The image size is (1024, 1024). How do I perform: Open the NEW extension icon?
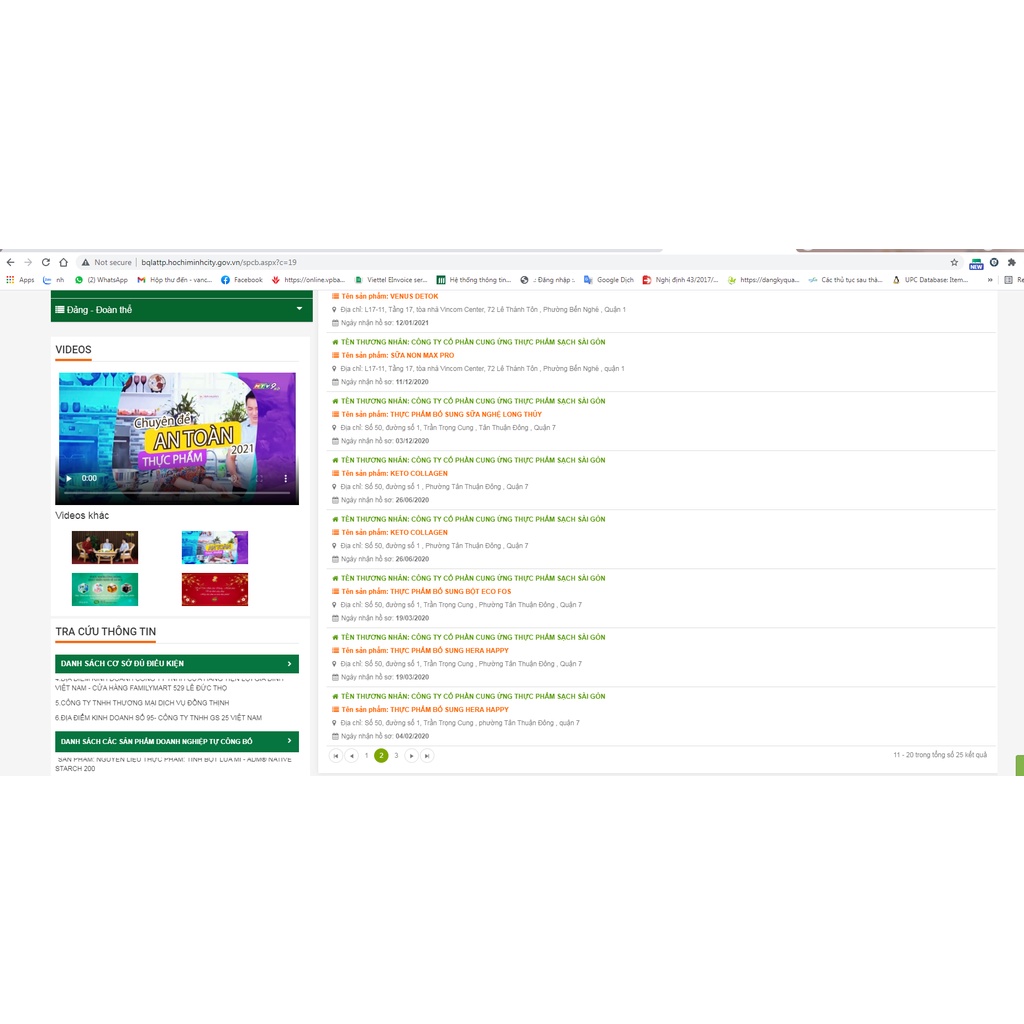click(976, 264)
